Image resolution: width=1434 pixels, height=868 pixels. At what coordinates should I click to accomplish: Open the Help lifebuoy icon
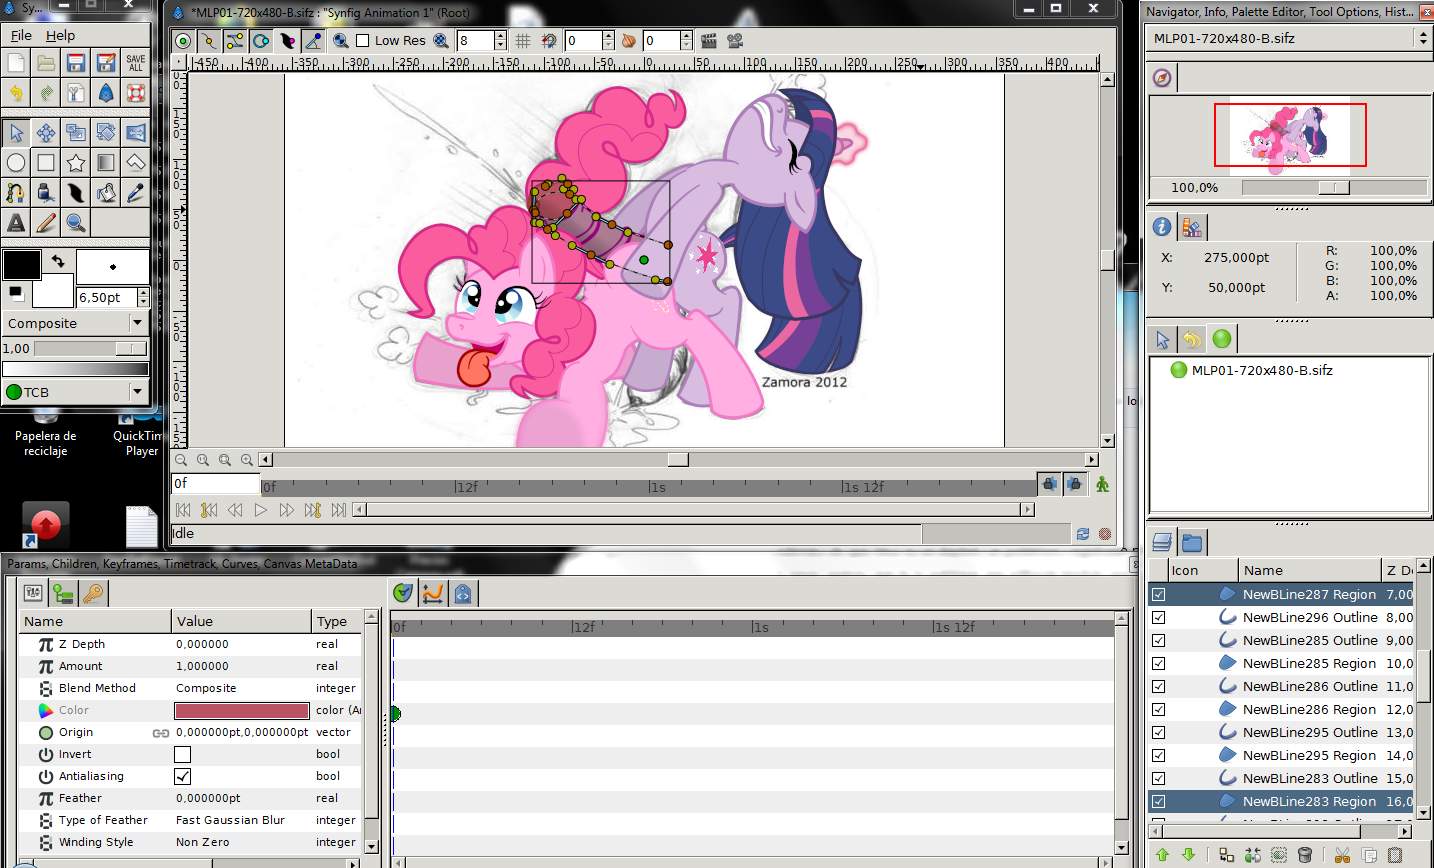(x=136, y=93)
